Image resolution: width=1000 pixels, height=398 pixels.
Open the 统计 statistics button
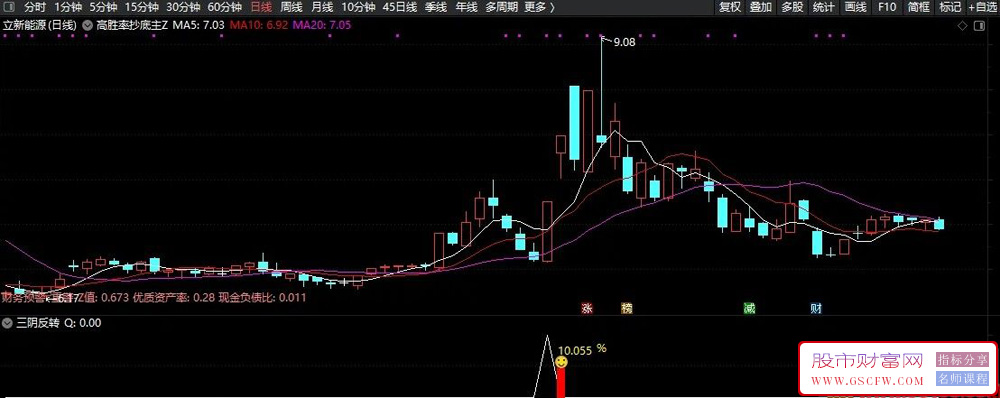coord(823,8)
